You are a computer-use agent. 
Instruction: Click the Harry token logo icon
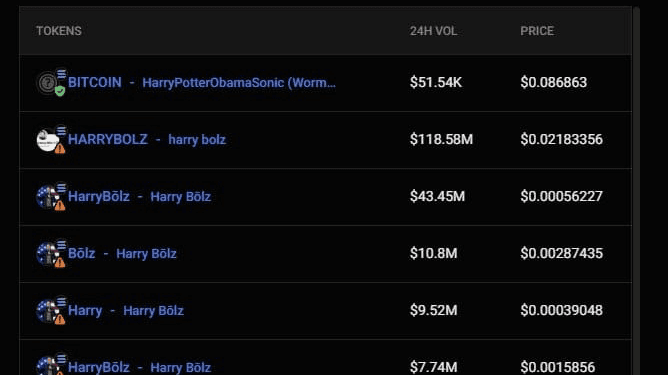tap(47, 311)
